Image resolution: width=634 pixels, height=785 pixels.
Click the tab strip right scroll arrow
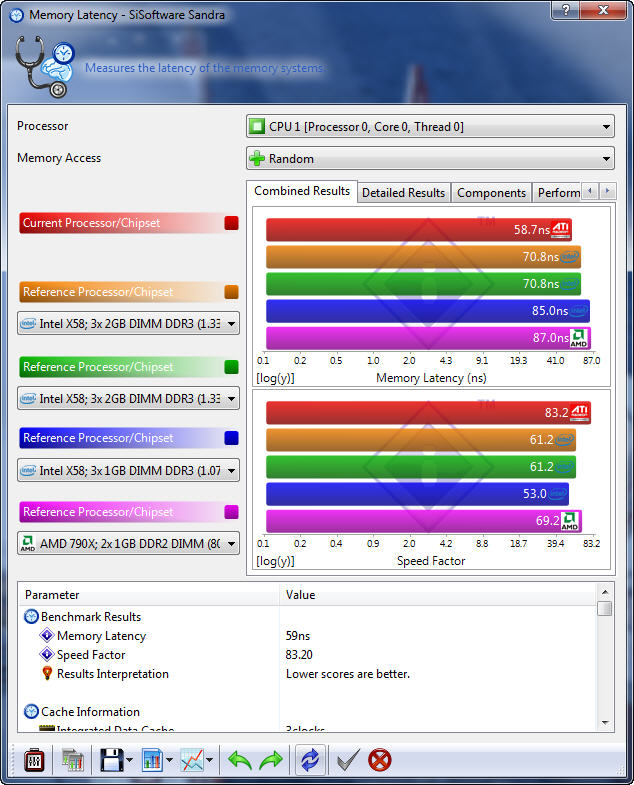[x=607, y=191]
